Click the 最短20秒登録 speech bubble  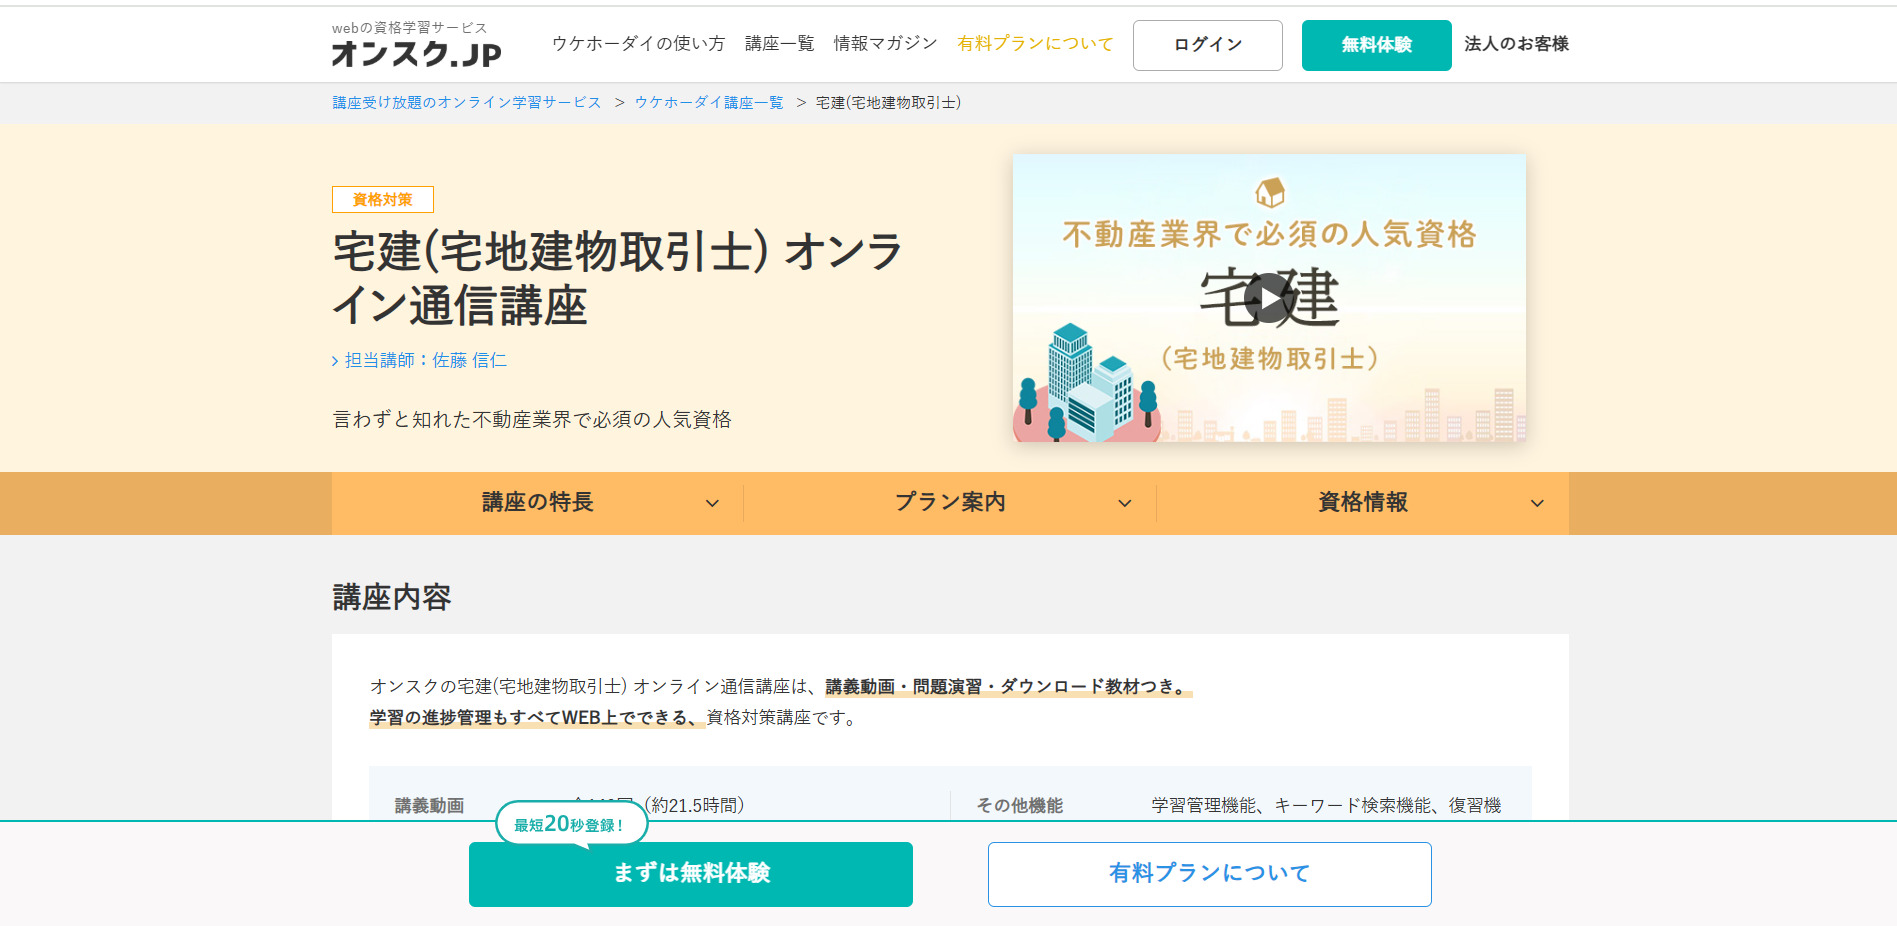[x=571, y=824]
